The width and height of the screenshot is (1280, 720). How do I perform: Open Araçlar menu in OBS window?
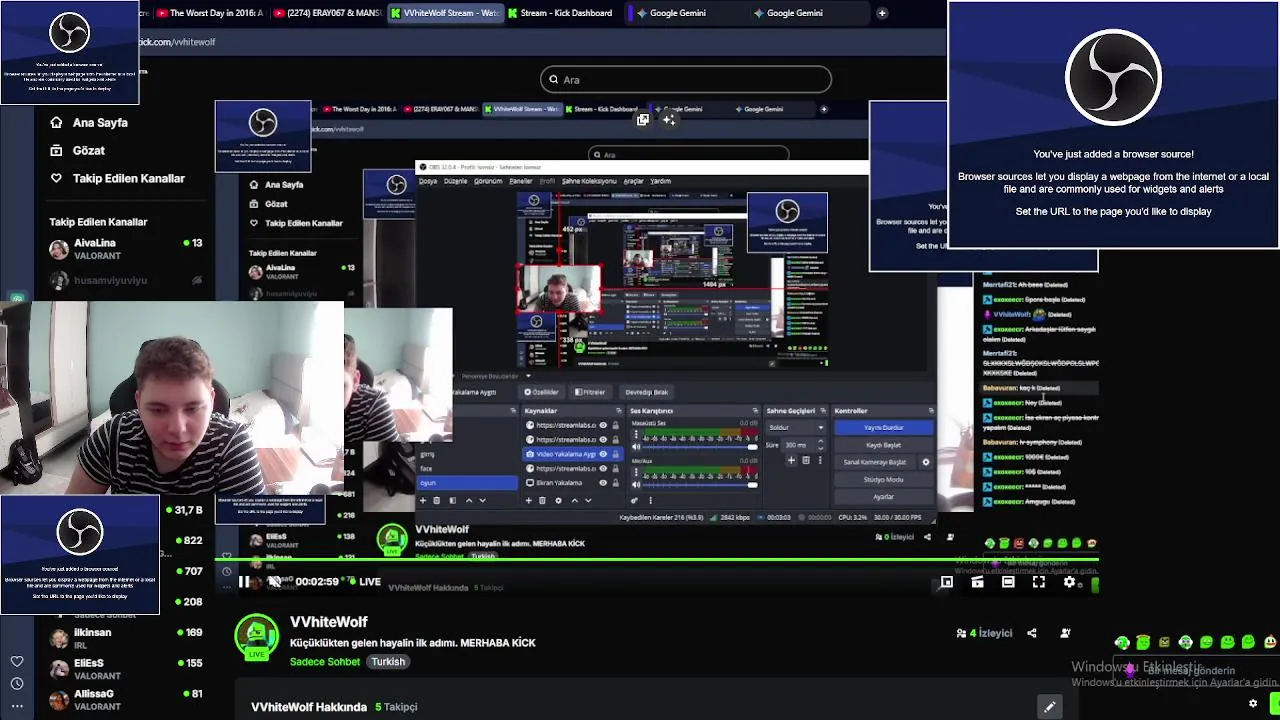(x=633, y=181)
